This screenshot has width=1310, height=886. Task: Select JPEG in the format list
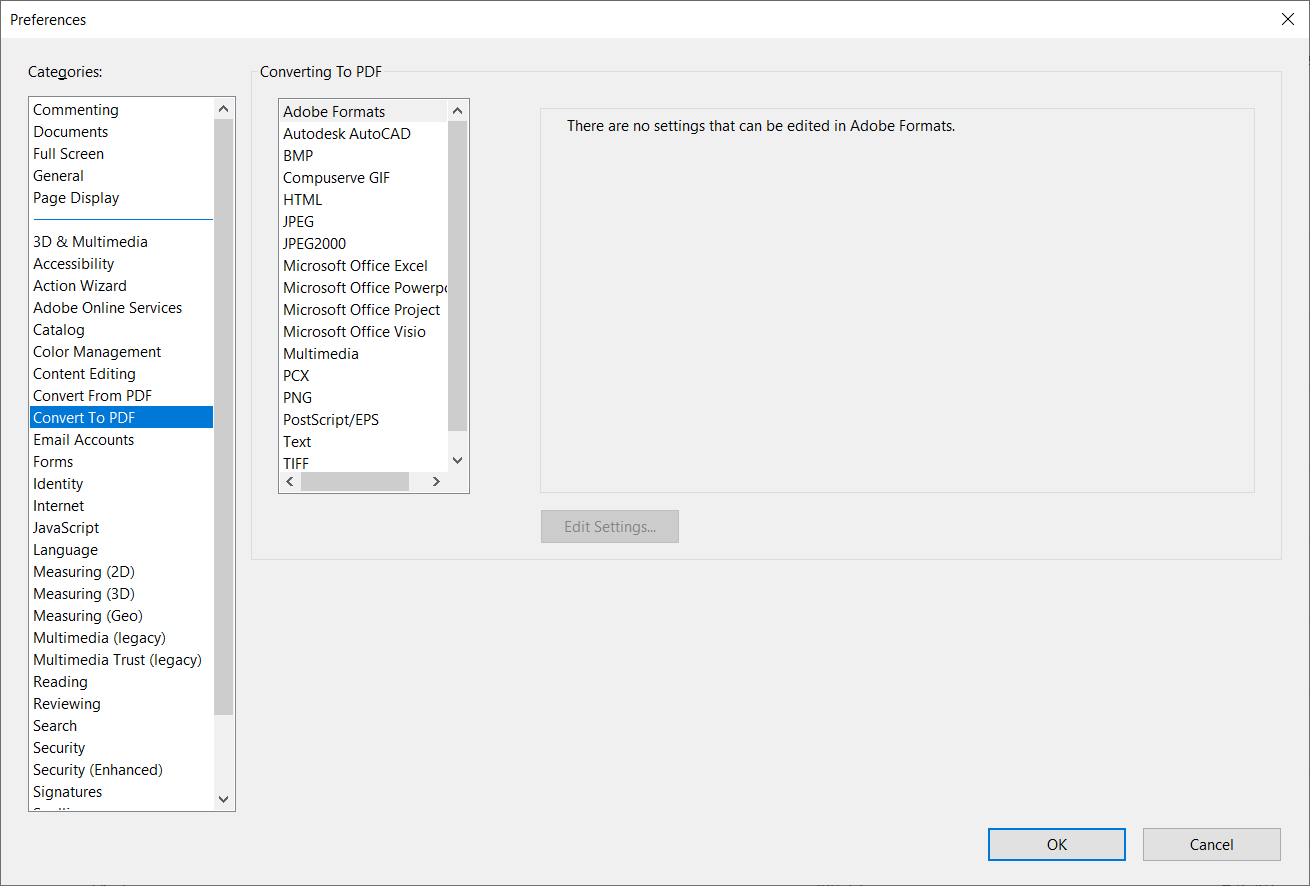[x=298, y=221]
